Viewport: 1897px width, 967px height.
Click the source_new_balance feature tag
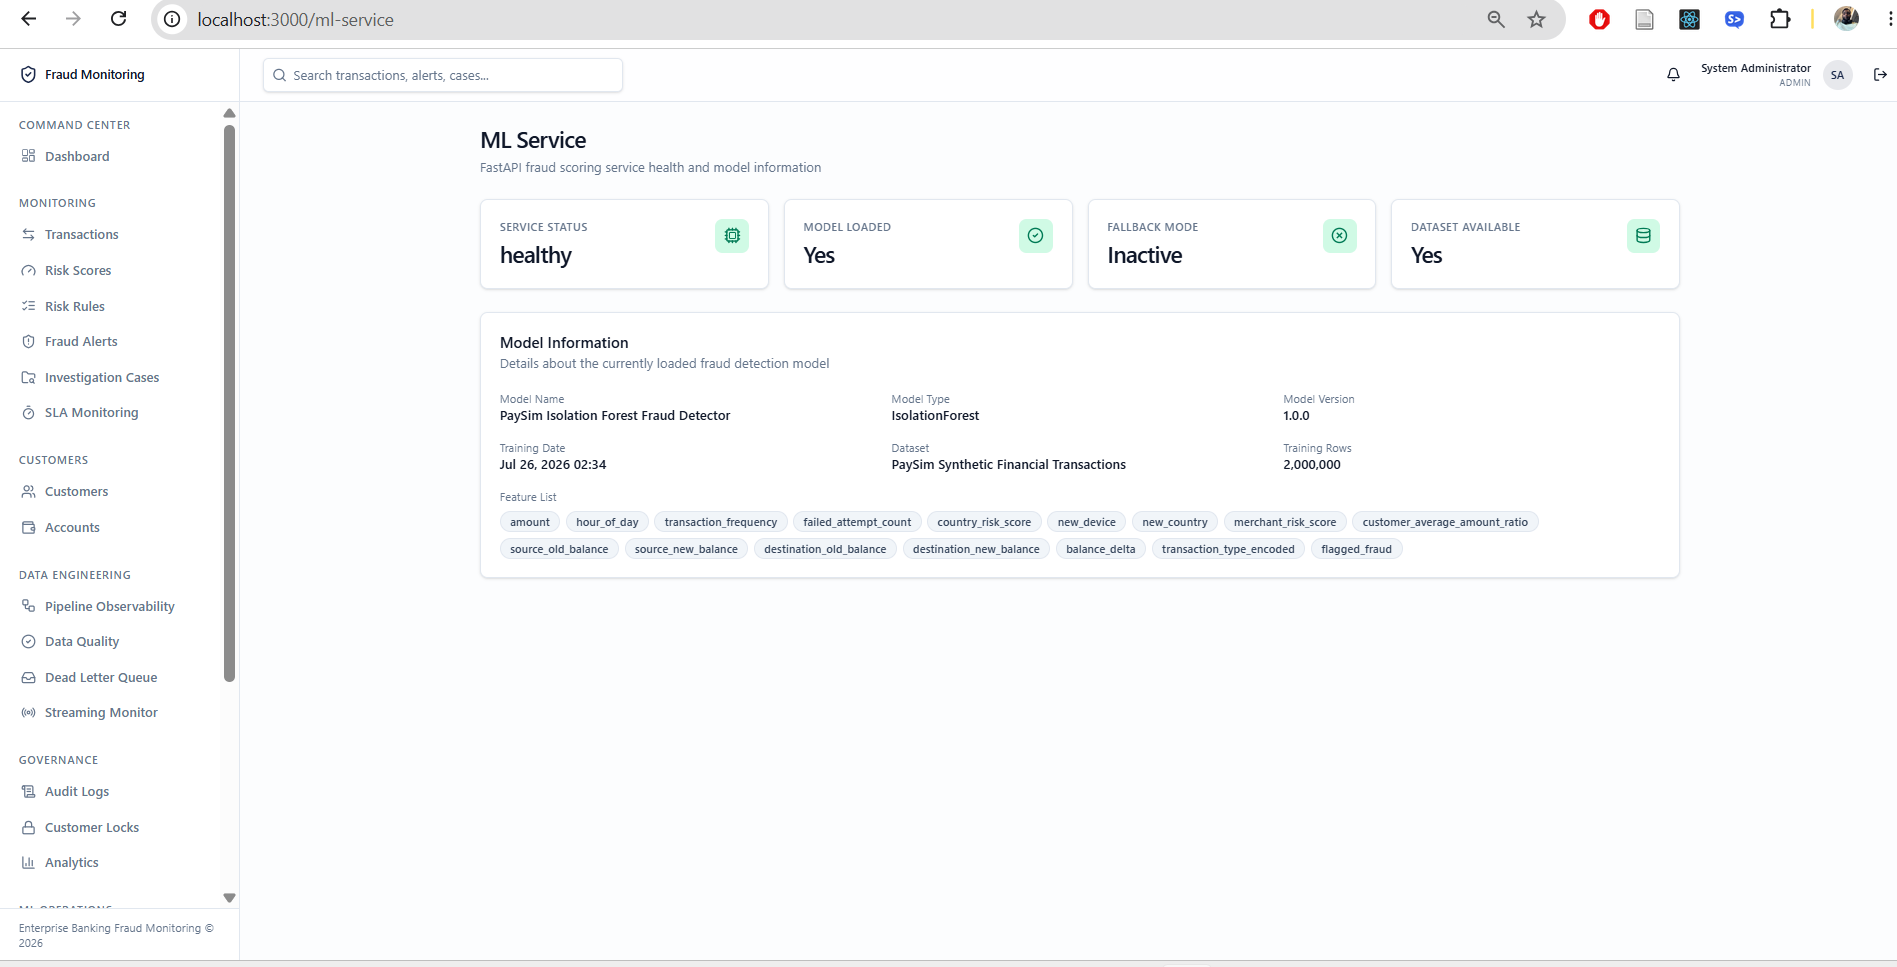pos(686,549)
